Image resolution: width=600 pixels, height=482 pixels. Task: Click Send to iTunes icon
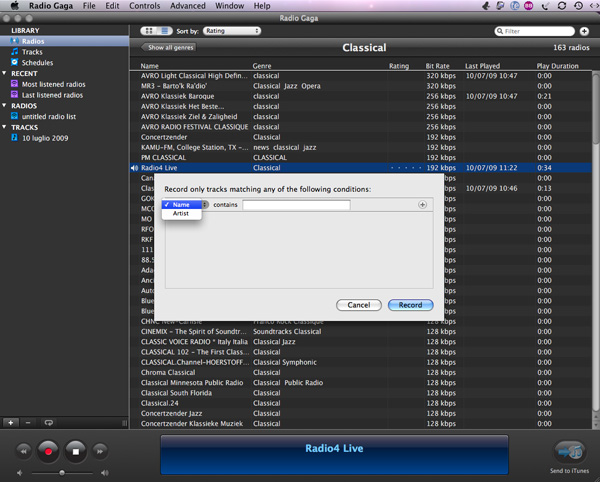coord(570,453)
